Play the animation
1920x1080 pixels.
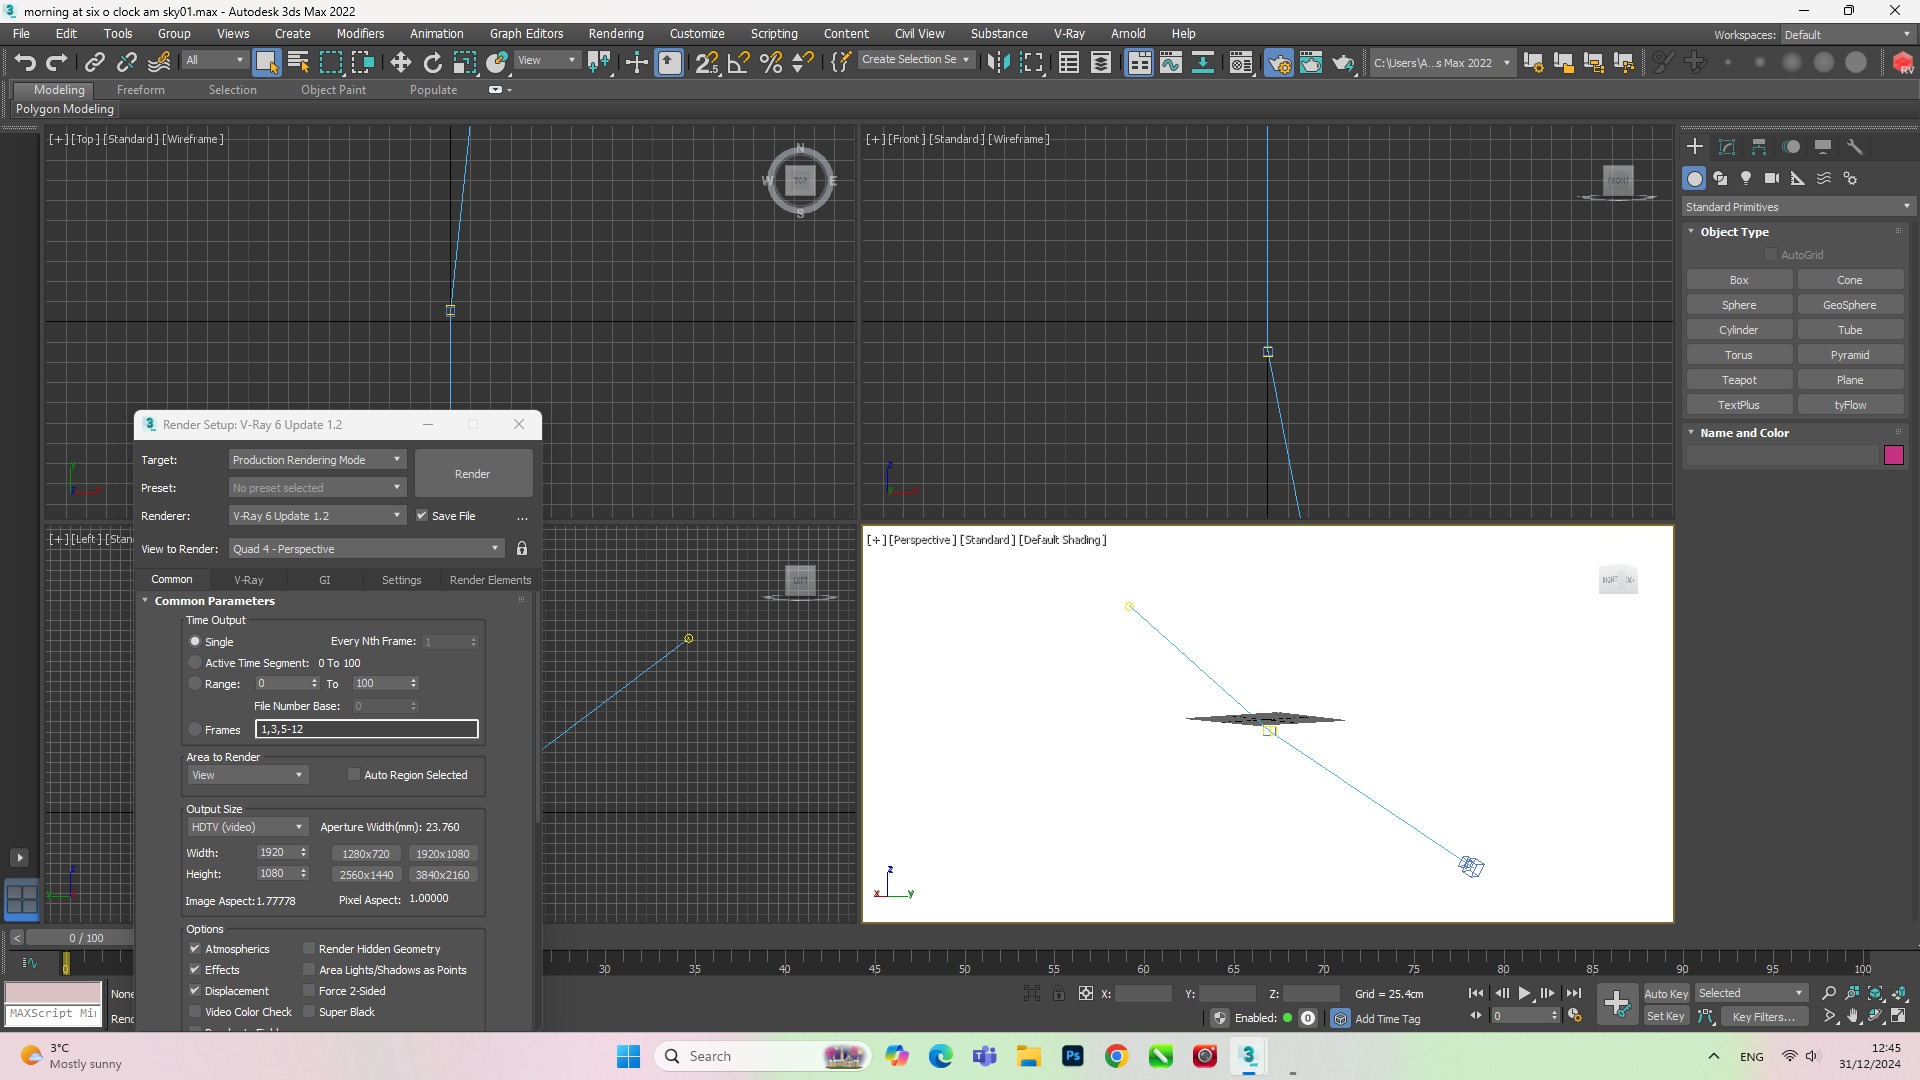(1524, 993)
